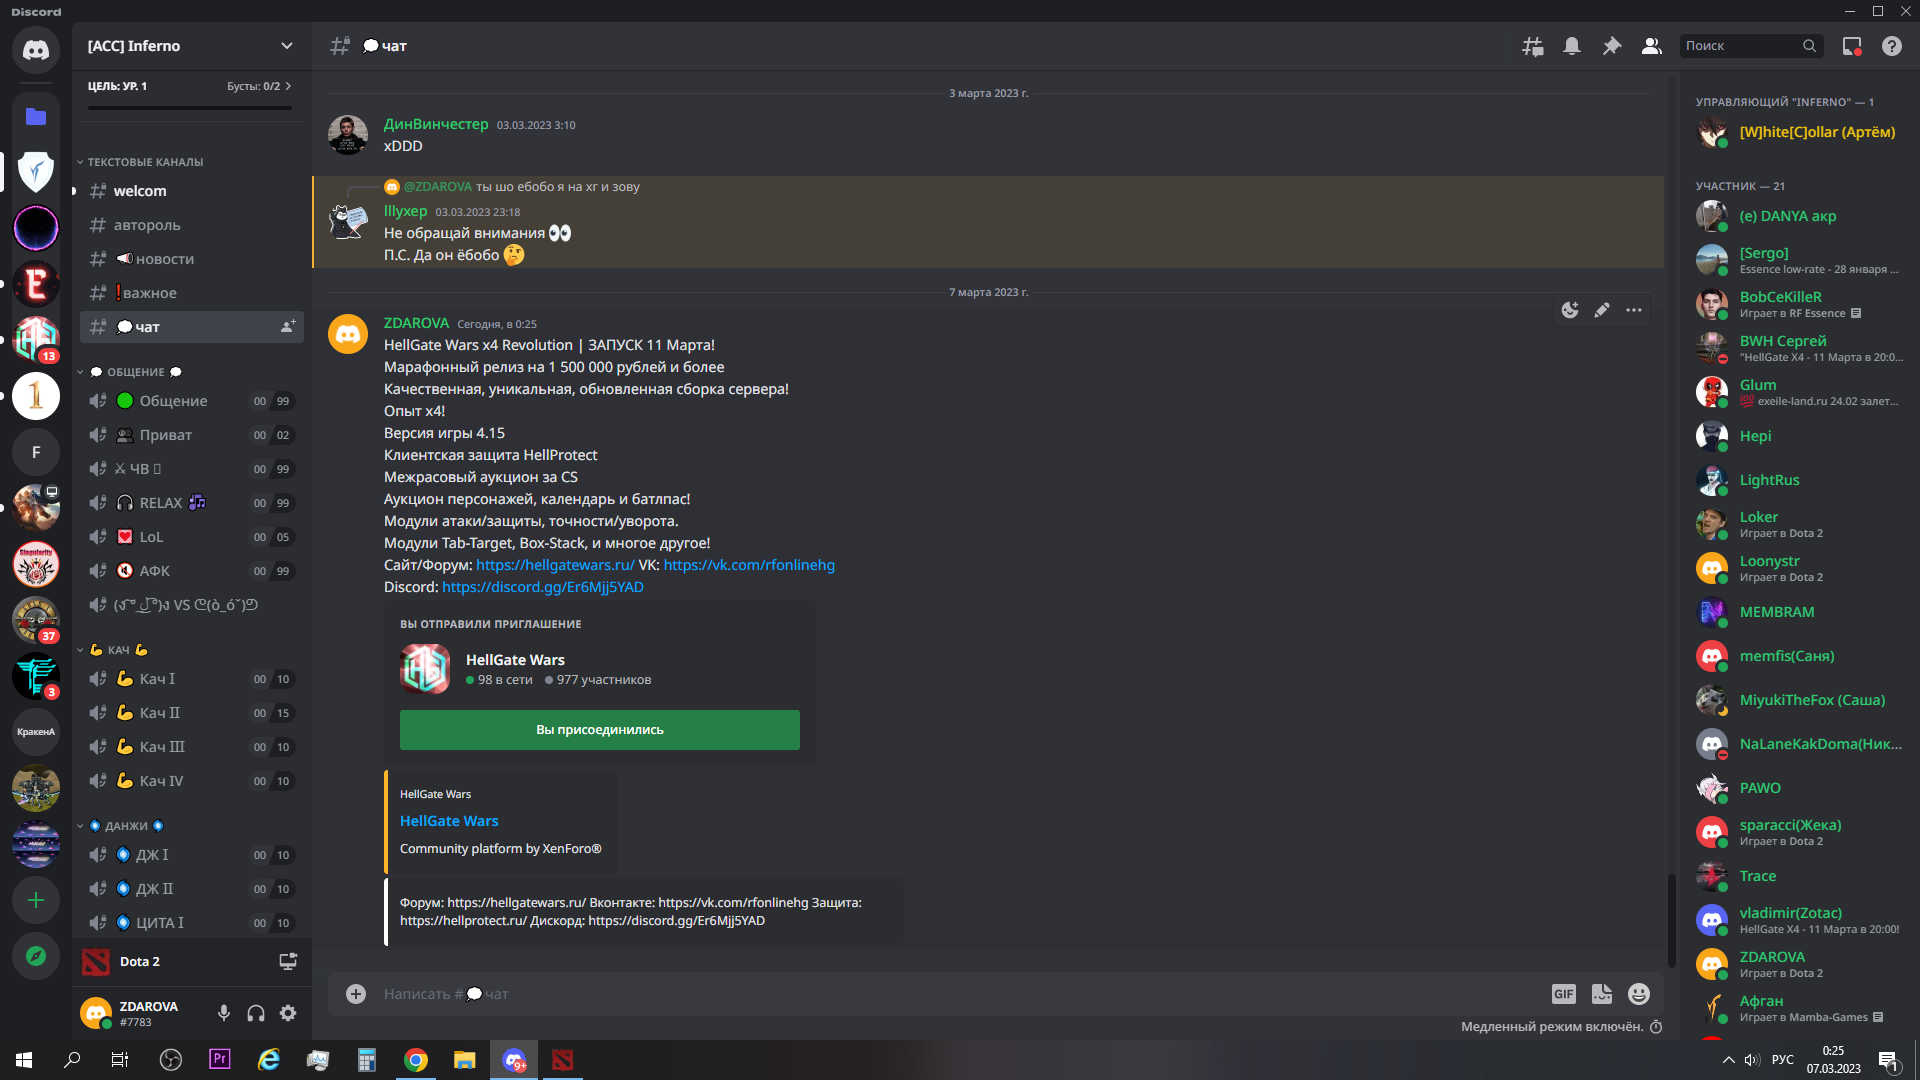This screenshot has height=1080, width=1920.
Task: Open ДинВинчестер user profile name
Action: click(x=436, y=124)
